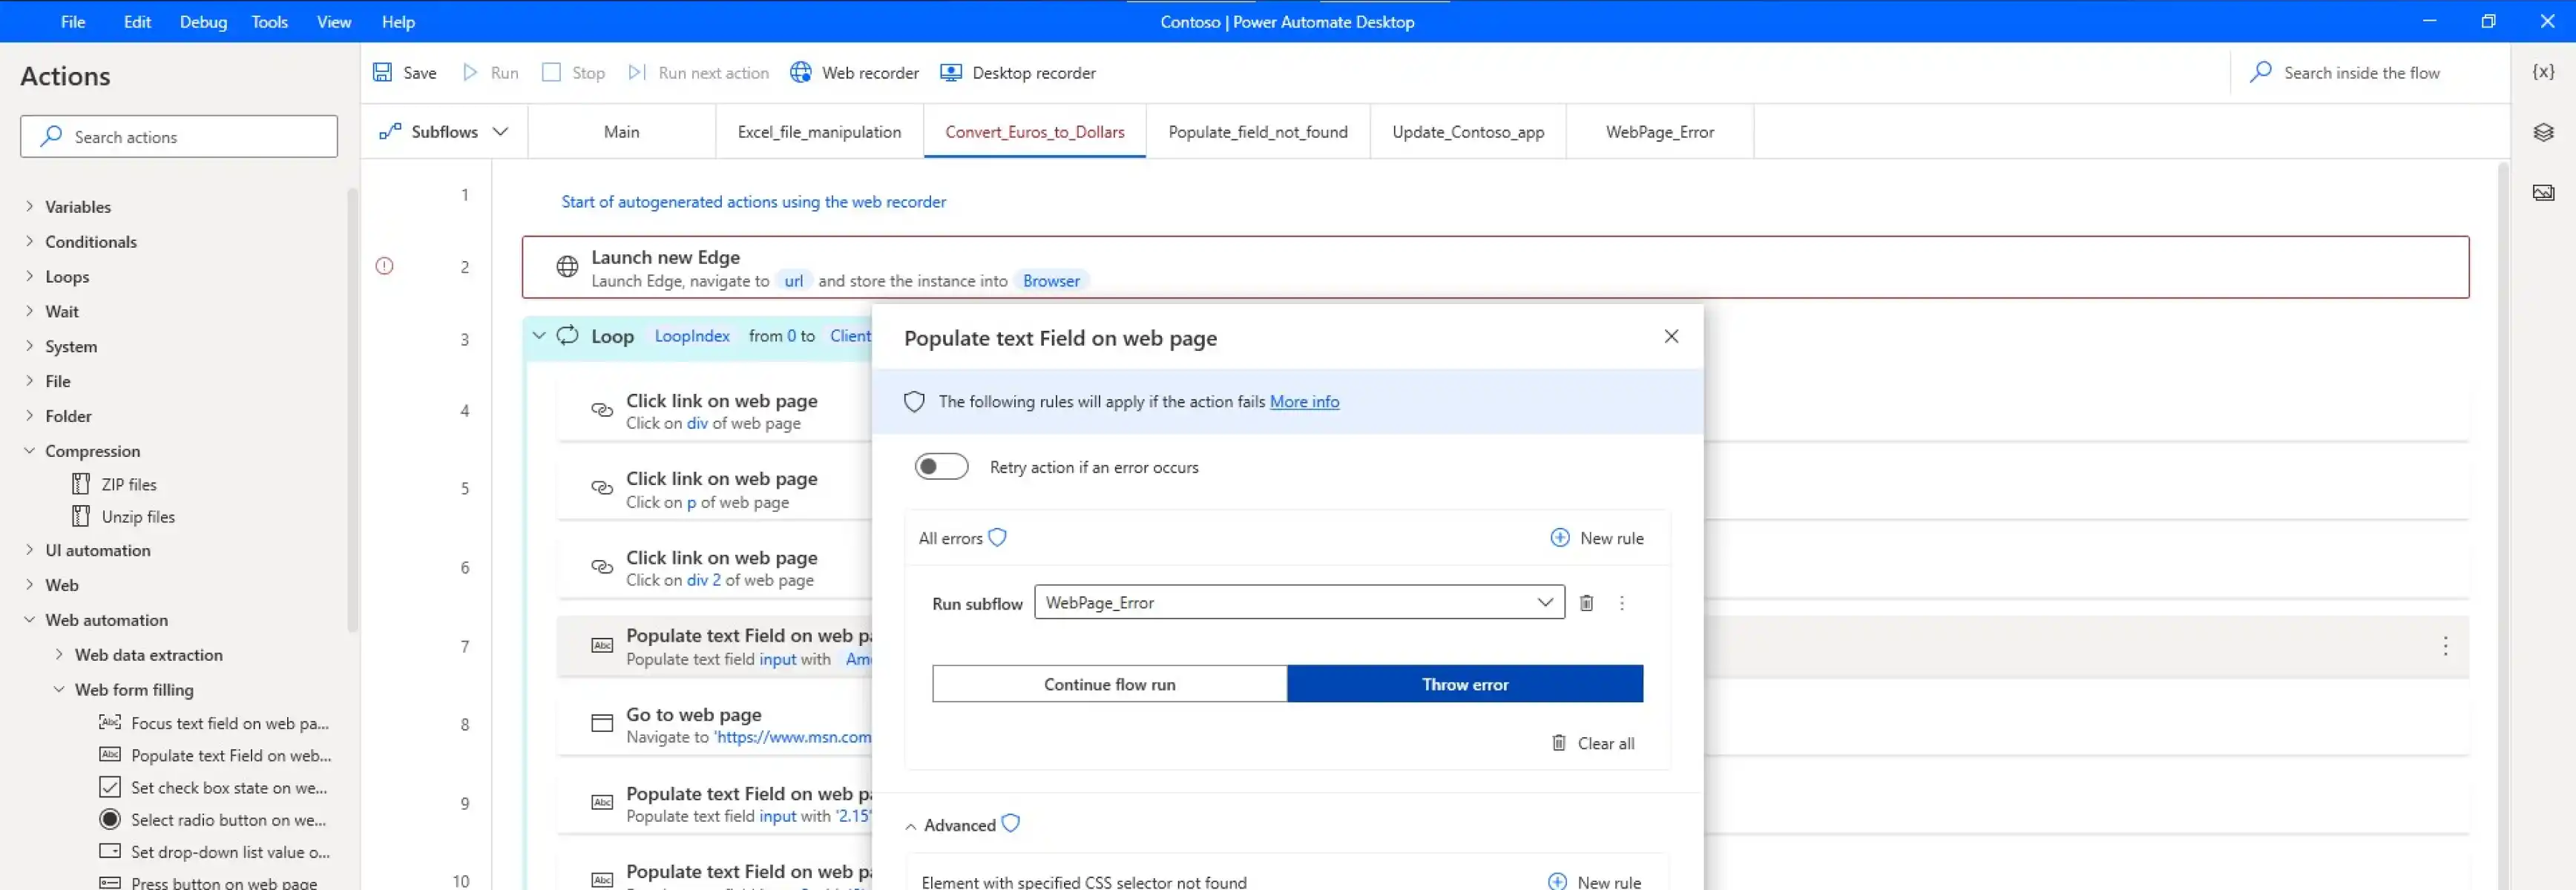Image resolution: width=2576 pixels, height=890 pixels.
Task: Click Clear all rules button
Action: pos(1592,743)
